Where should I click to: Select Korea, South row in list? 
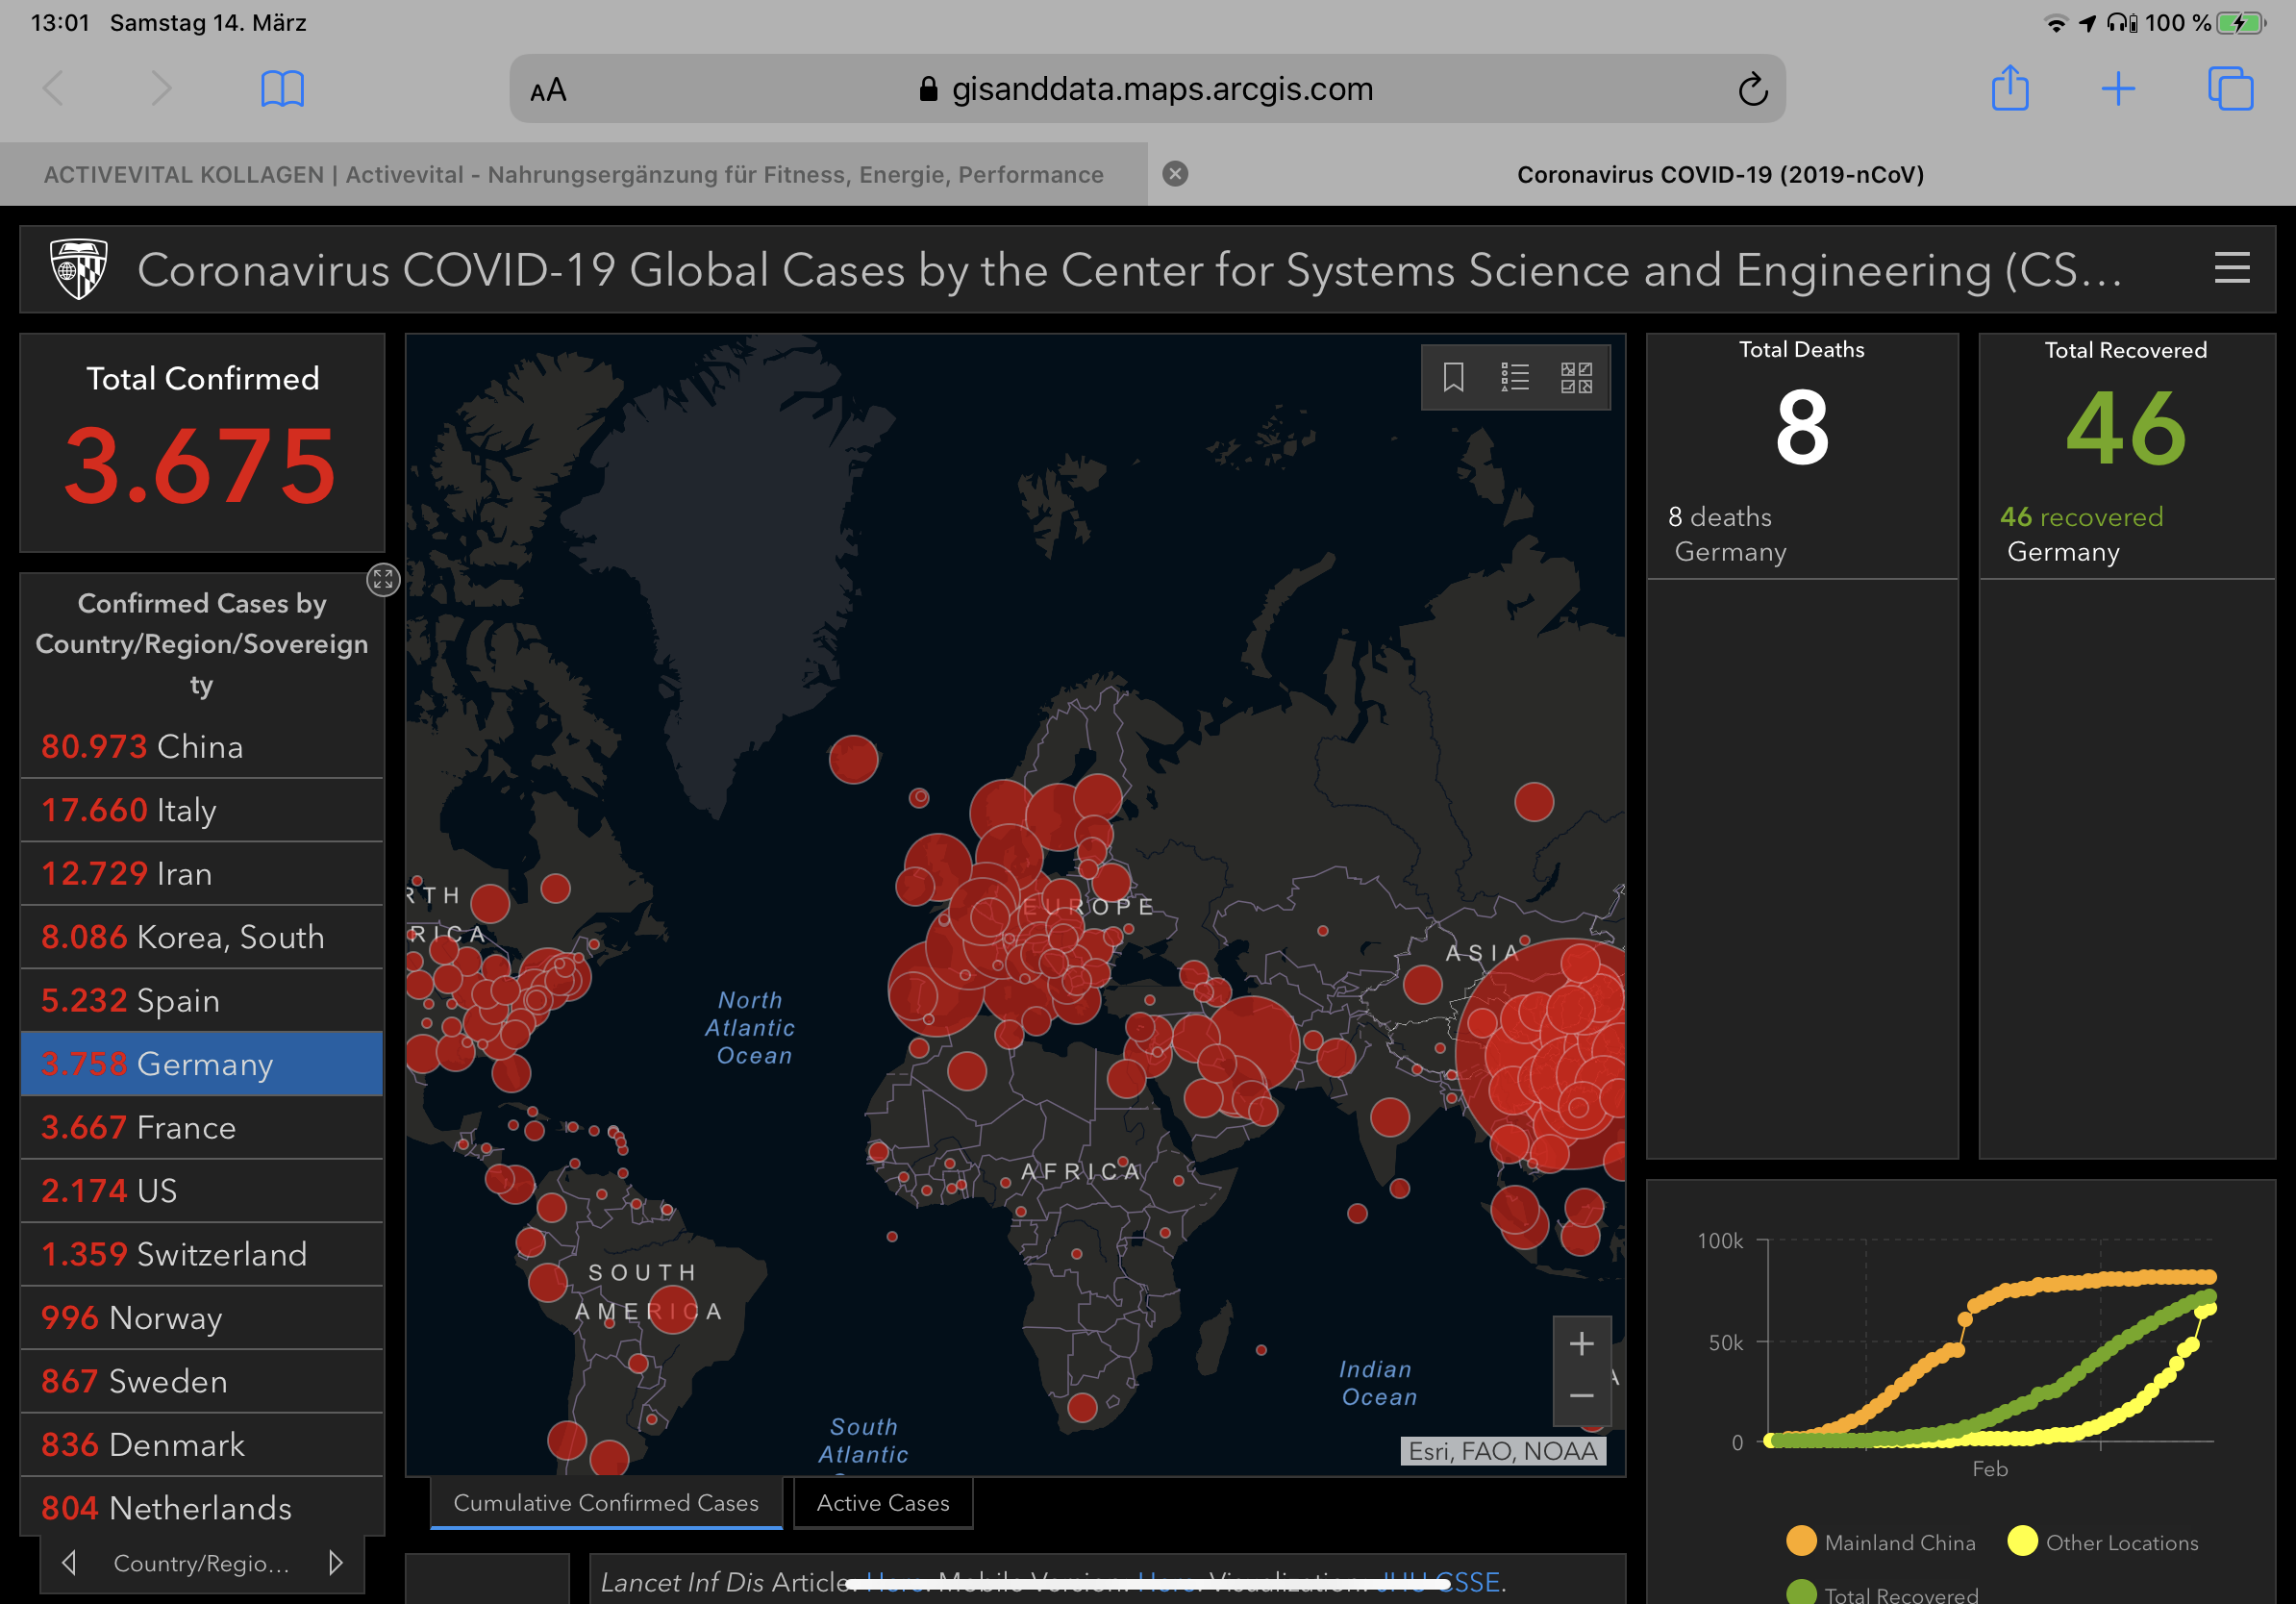coord(202,937)
